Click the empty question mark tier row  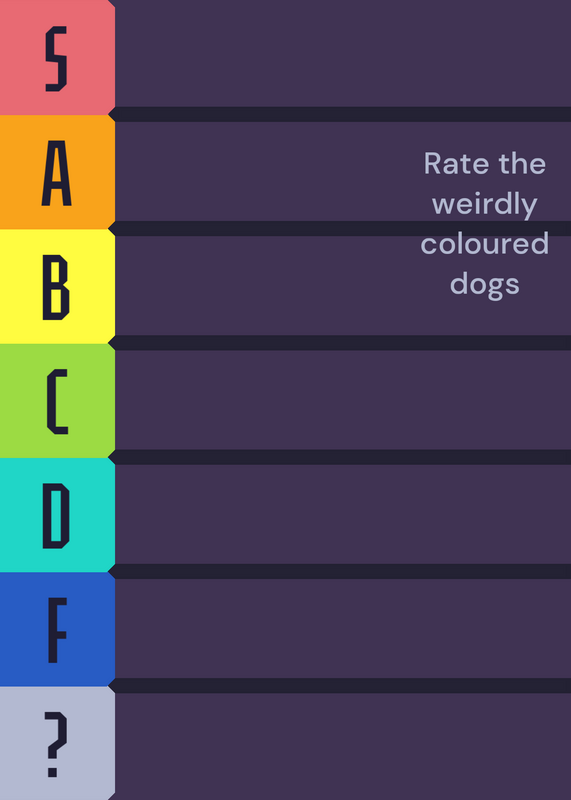[x=343, y=746]
